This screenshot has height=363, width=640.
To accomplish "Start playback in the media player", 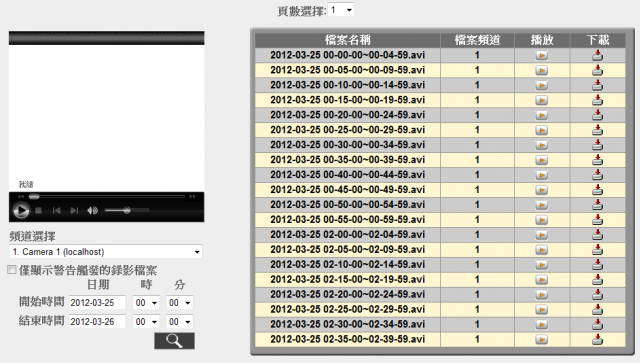I will (x=21, y=211).
